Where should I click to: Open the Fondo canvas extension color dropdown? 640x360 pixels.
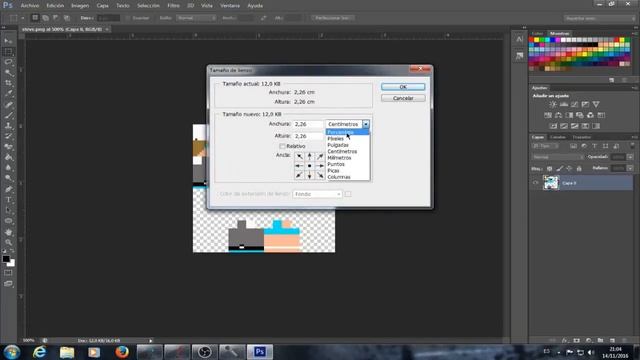click(x=317, y=194)
